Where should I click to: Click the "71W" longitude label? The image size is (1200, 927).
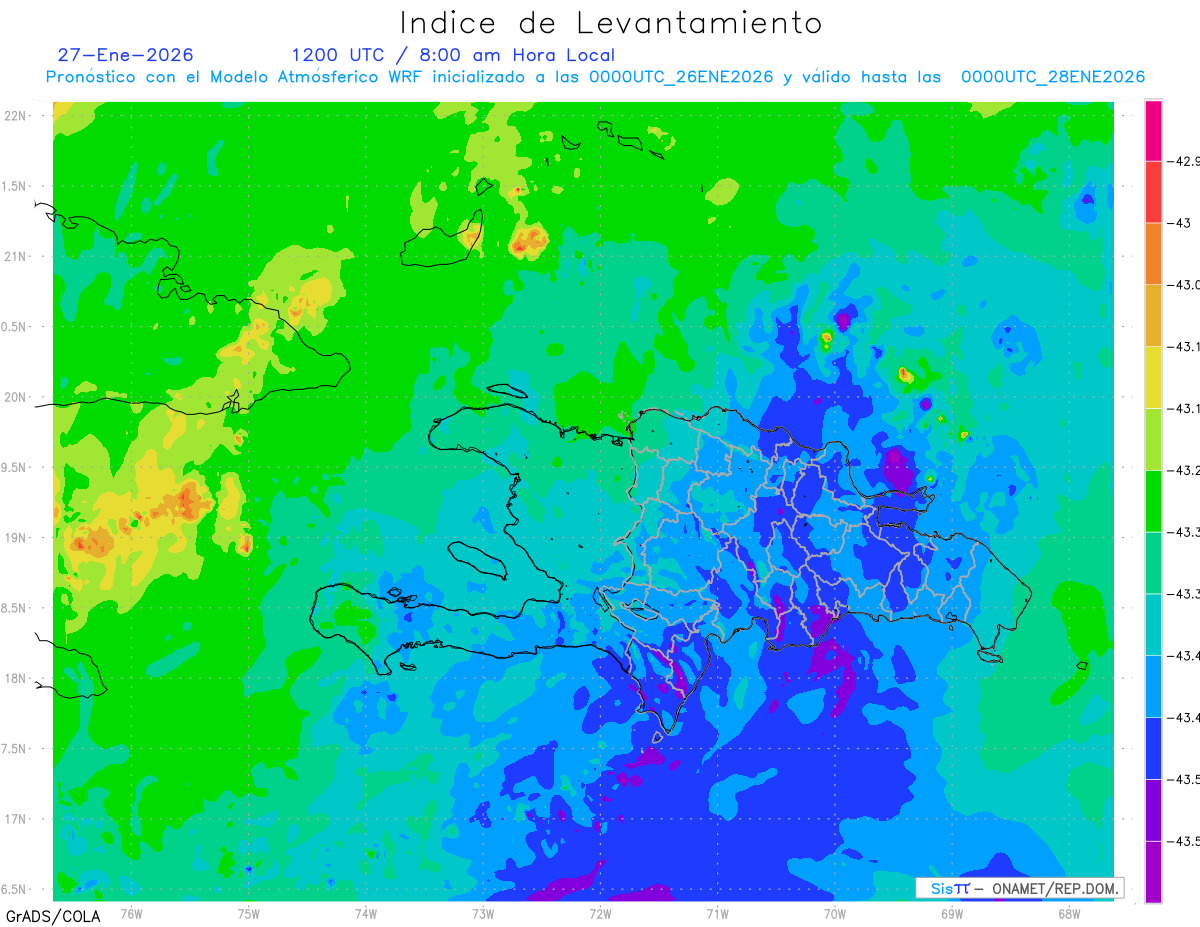coord(717,913)
